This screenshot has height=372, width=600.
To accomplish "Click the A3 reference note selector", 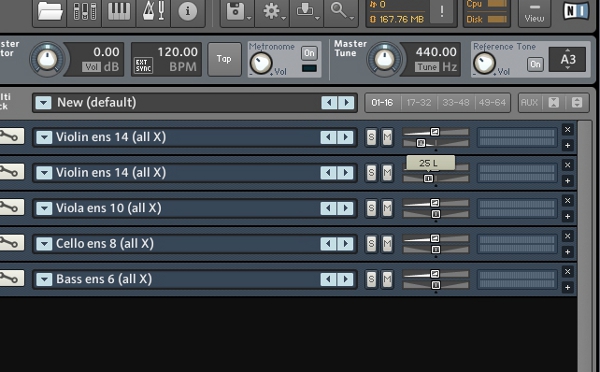I will point(567,59).
